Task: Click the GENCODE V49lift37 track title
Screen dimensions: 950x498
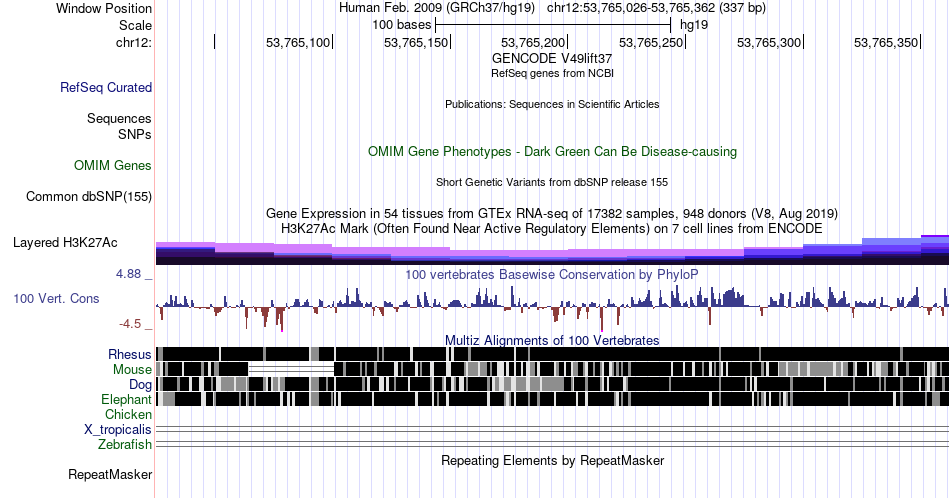Action: (x=552, y=58)
